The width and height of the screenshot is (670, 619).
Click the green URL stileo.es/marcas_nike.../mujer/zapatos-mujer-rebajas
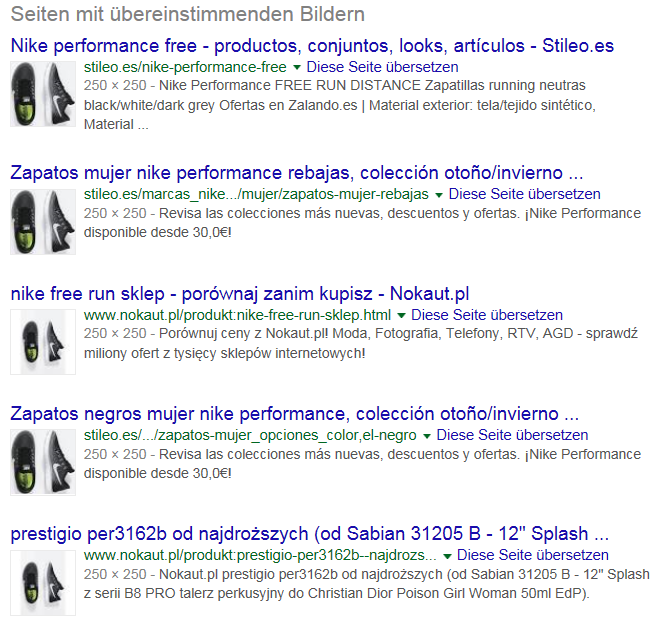(x=256, y=194)
